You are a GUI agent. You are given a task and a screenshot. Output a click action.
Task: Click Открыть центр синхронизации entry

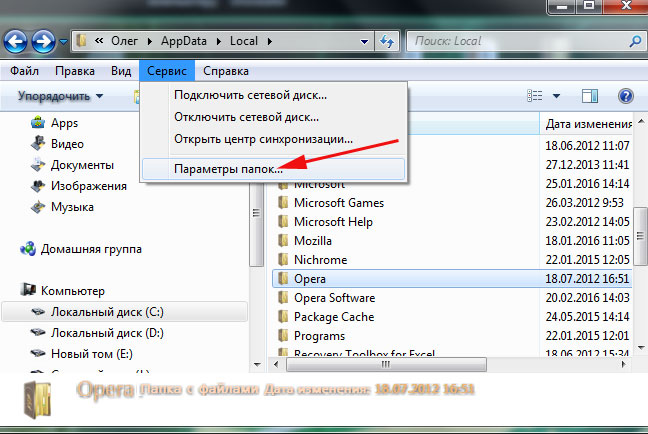coord(263,139)
